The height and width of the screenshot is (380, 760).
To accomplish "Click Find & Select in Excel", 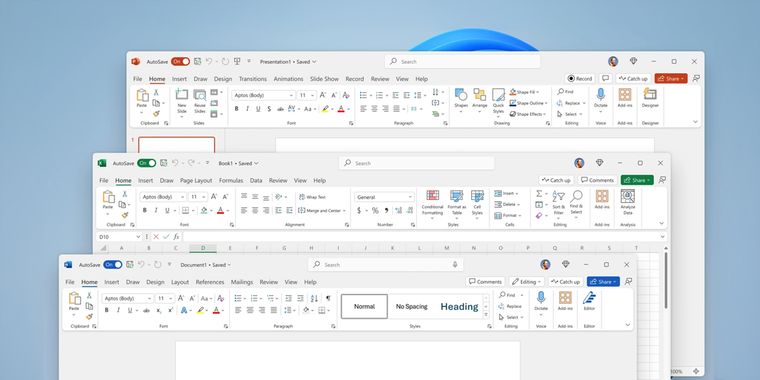I will pyautogui.click(x=576, y=203).
